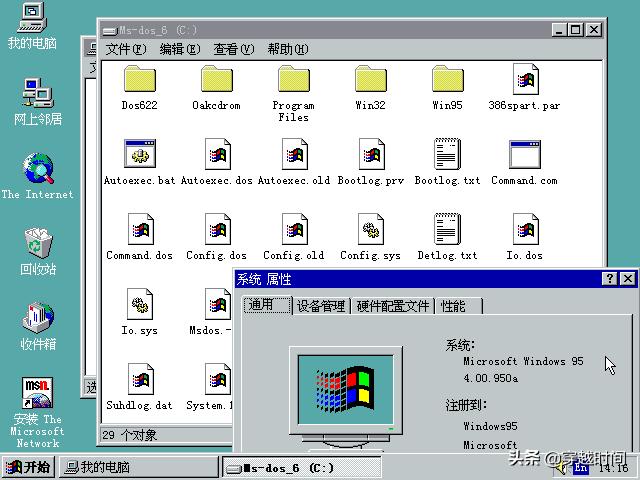Select 回收站 recycle bin icon

click(x=38, y=243)
